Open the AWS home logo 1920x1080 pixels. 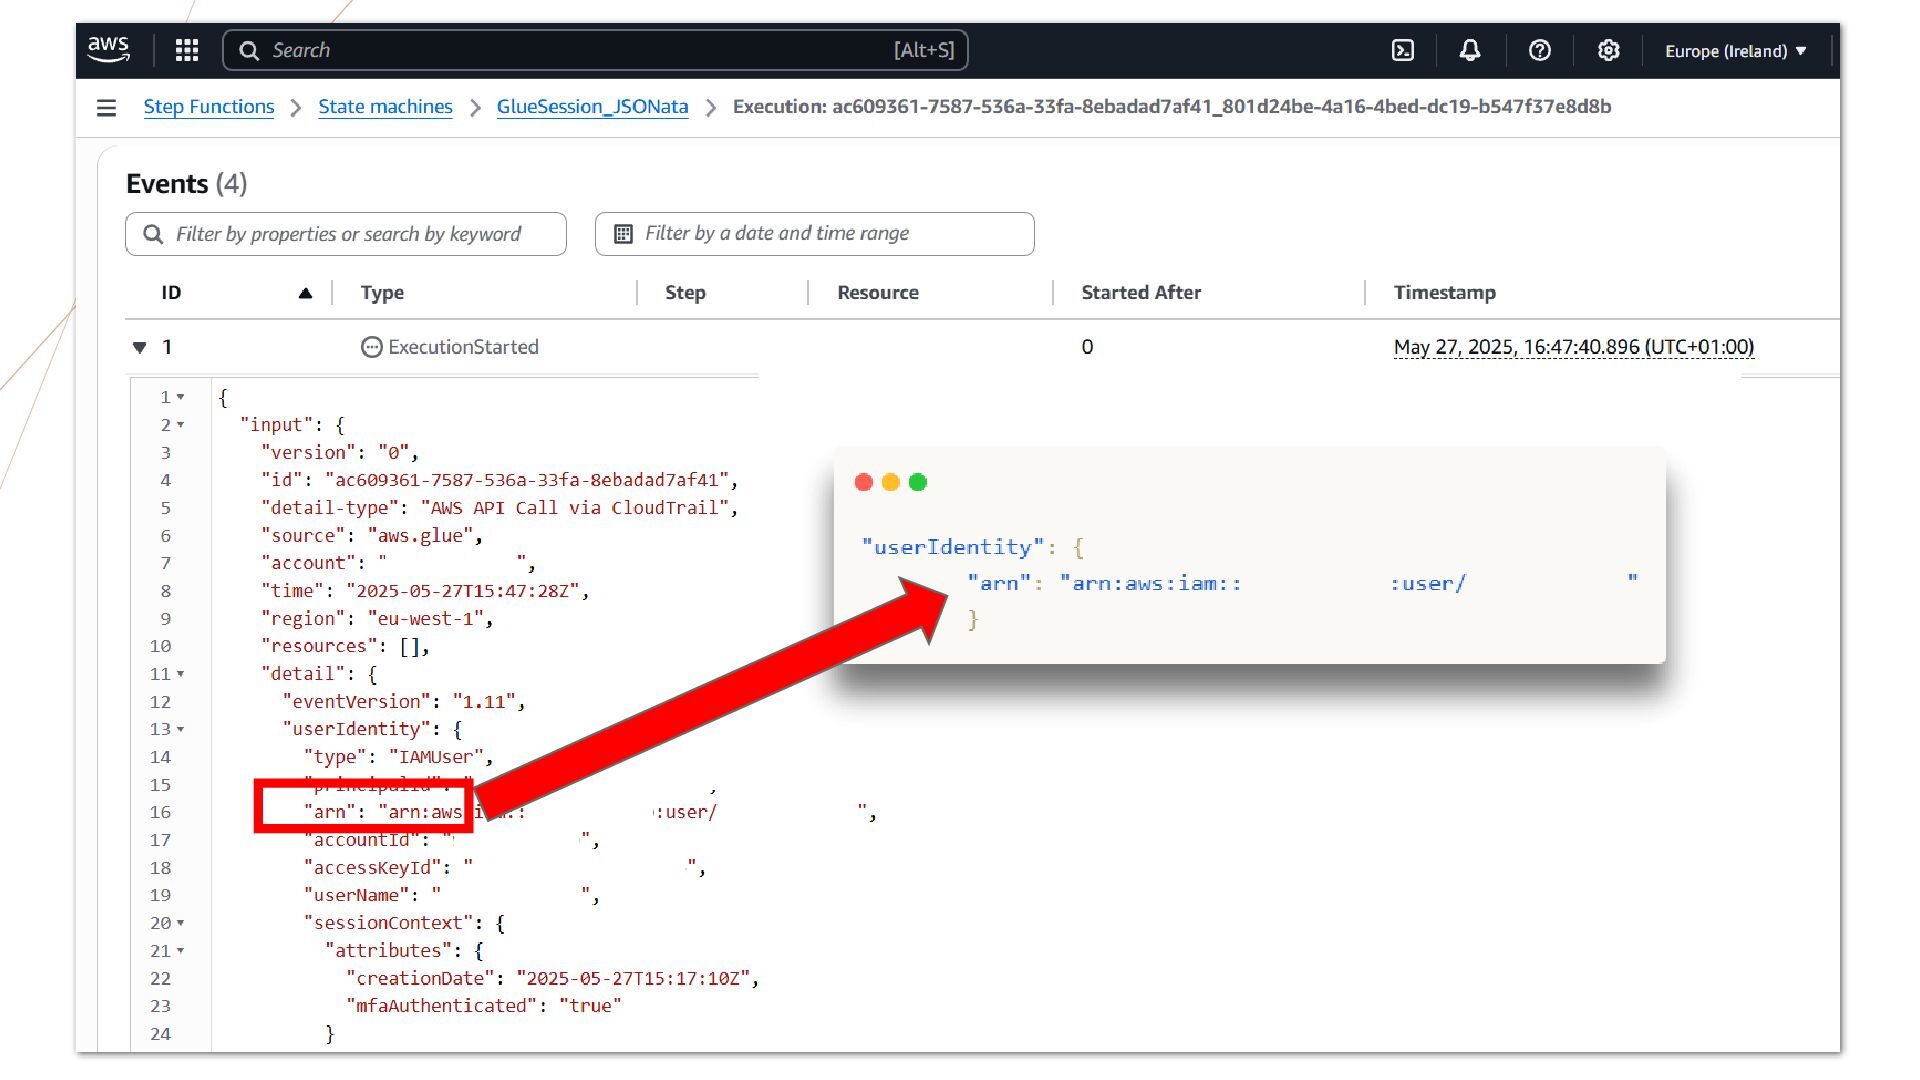[108, 50]
